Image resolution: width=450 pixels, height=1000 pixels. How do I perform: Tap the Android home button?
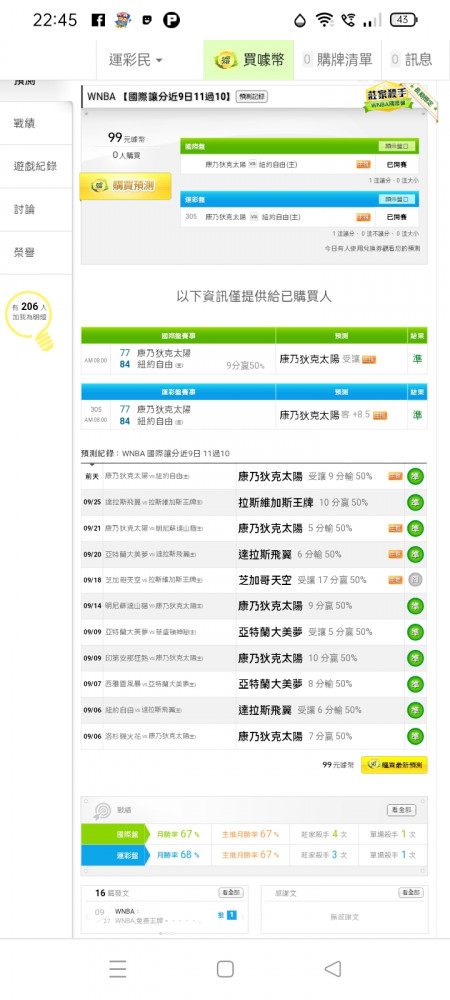tap(225, 969)
